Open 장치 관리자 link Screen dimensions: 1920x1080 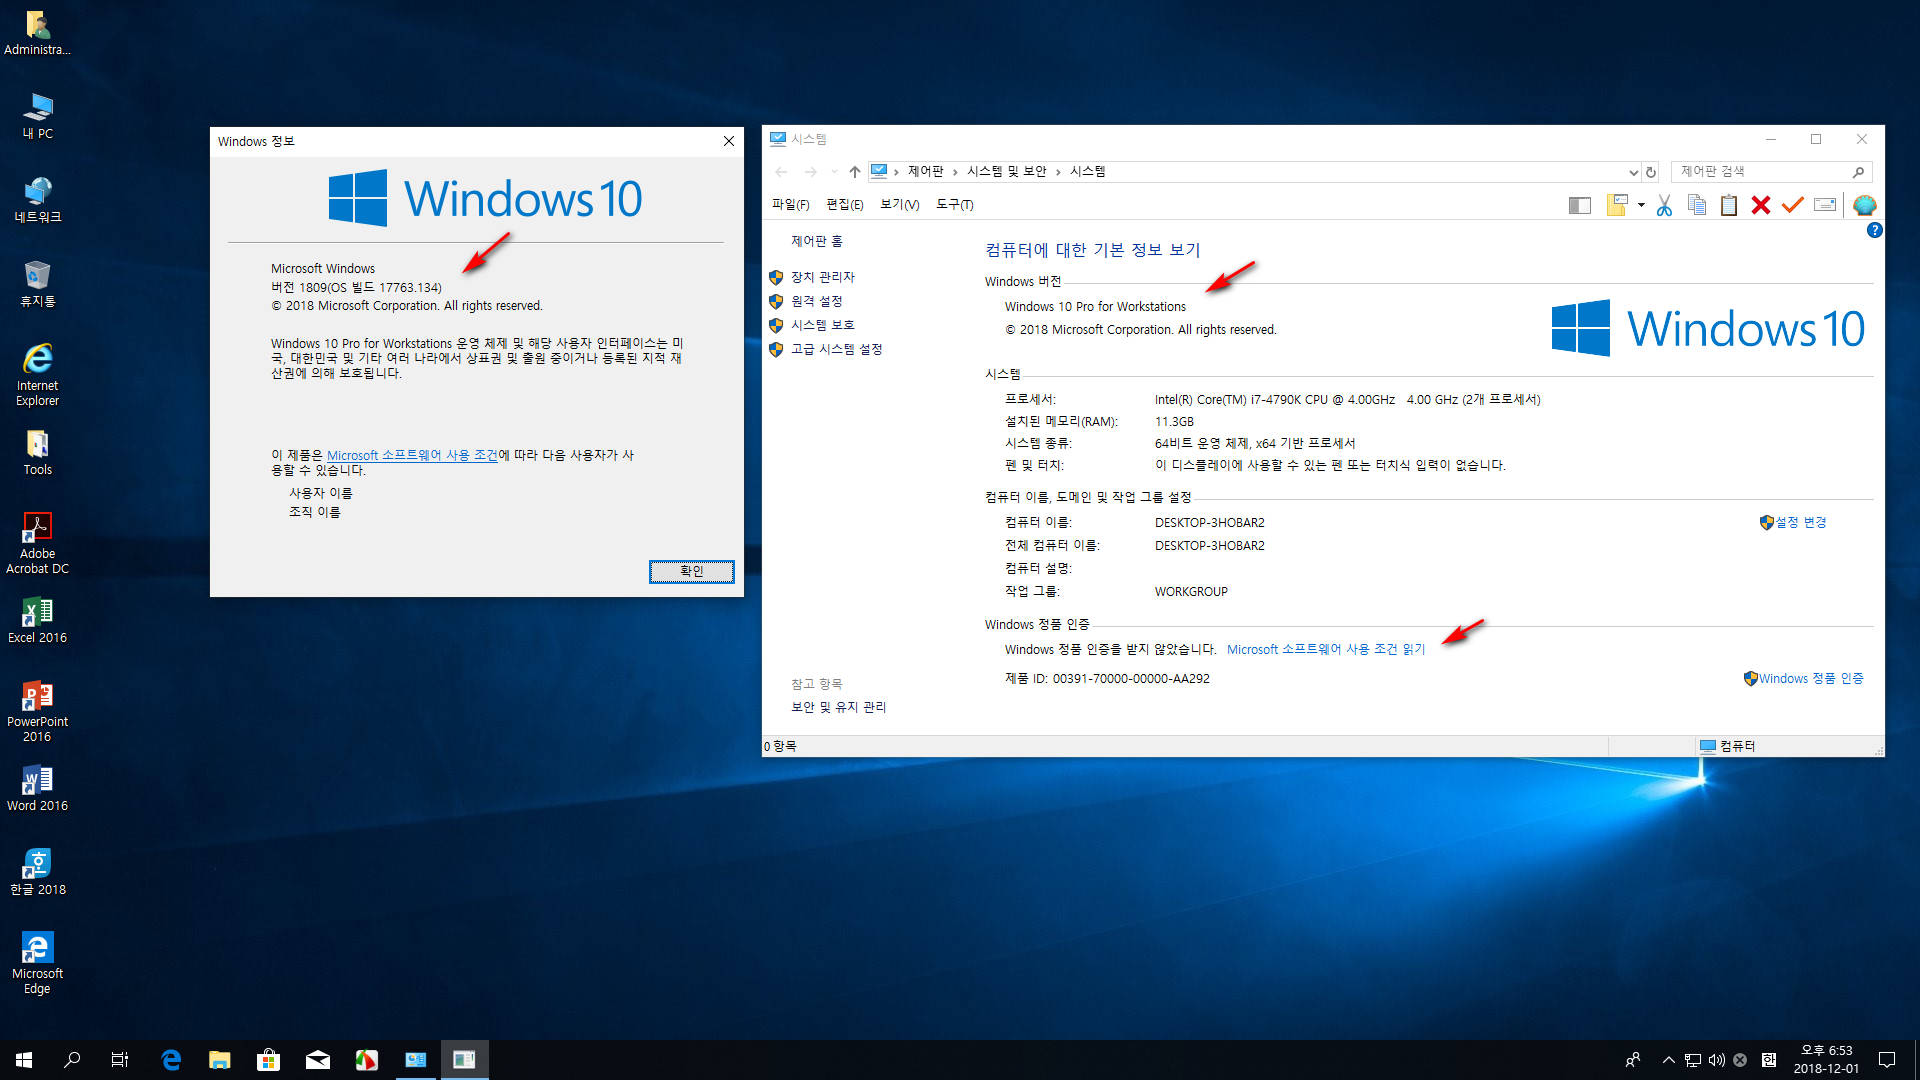point(822,277)
